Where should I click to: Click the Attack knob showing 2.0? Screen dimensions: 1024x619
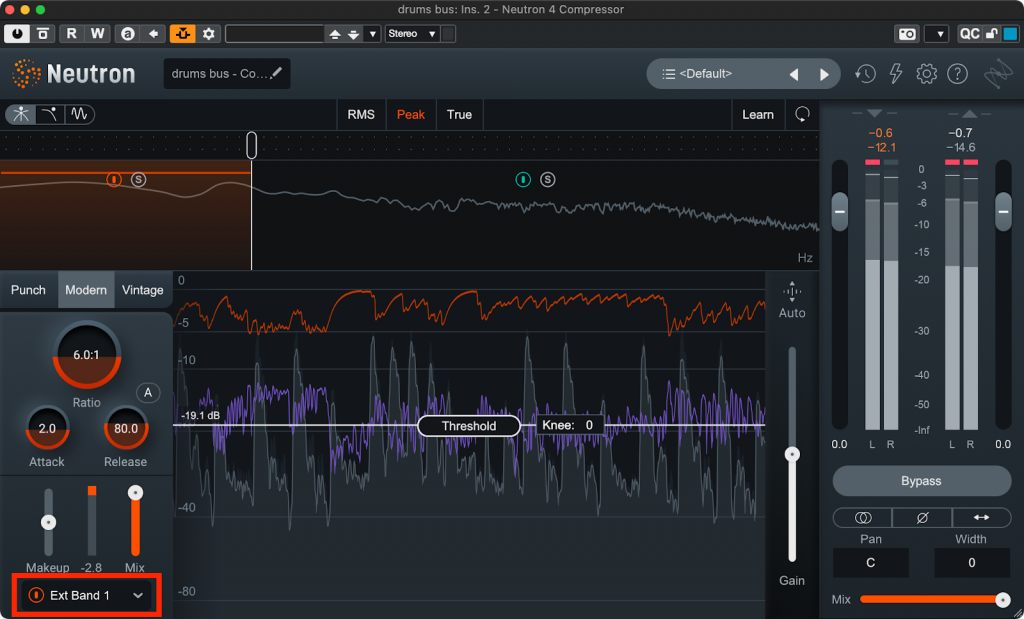tap(47, 428)
